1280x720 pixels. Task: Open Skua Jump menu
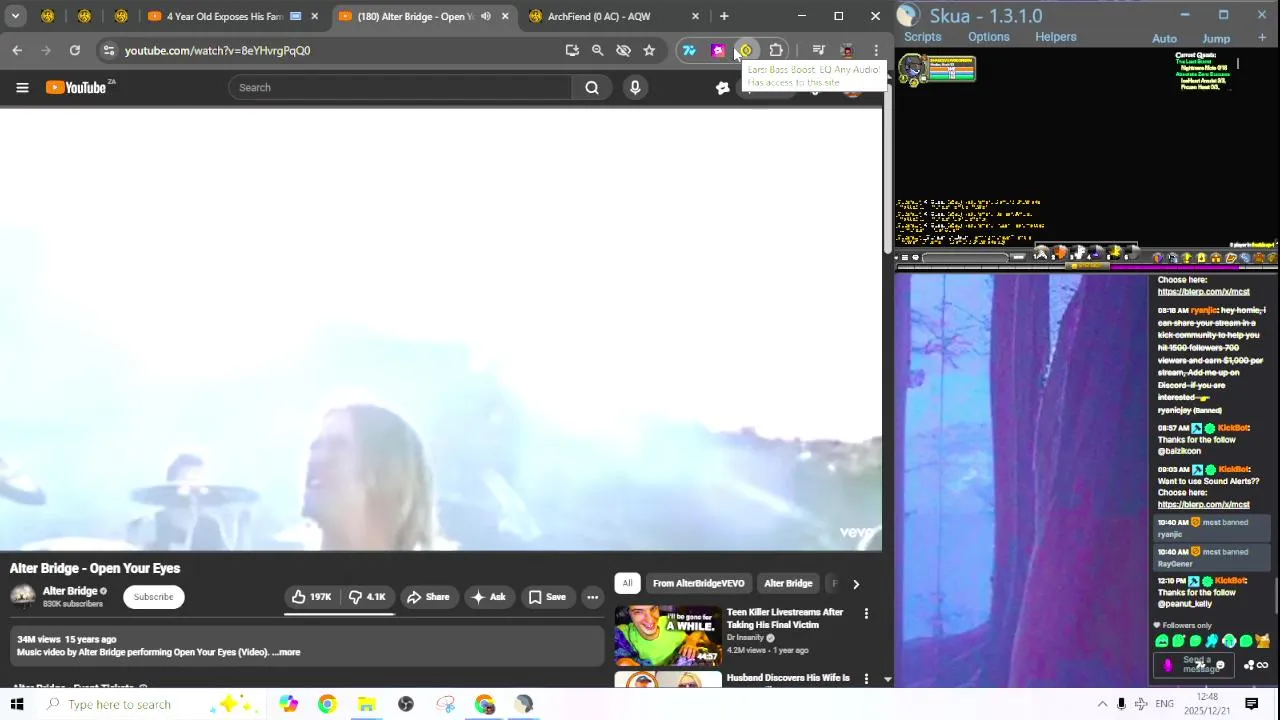(1216, 39)
